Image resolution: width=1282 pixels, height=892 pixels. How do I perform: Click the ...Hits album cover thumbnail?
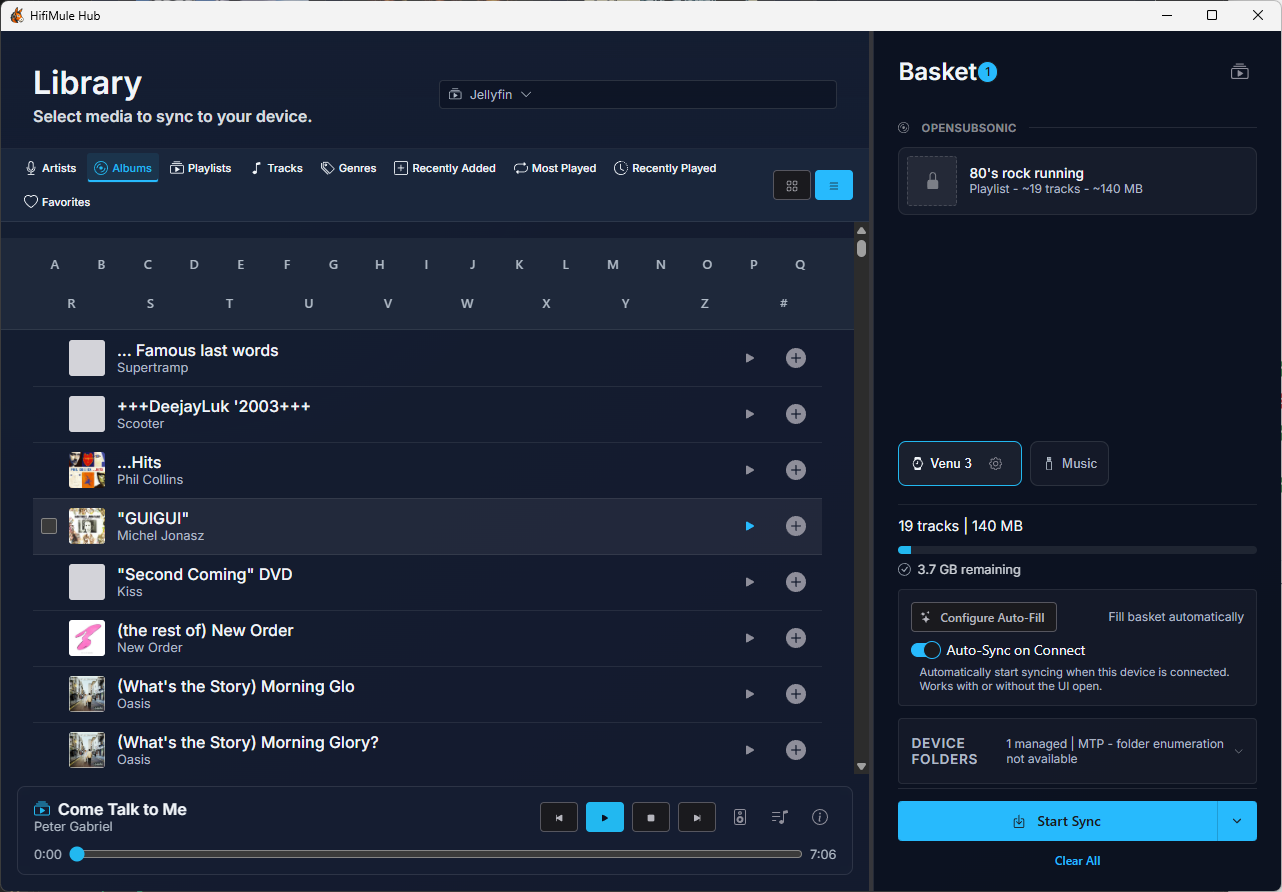tap(87, 470)
